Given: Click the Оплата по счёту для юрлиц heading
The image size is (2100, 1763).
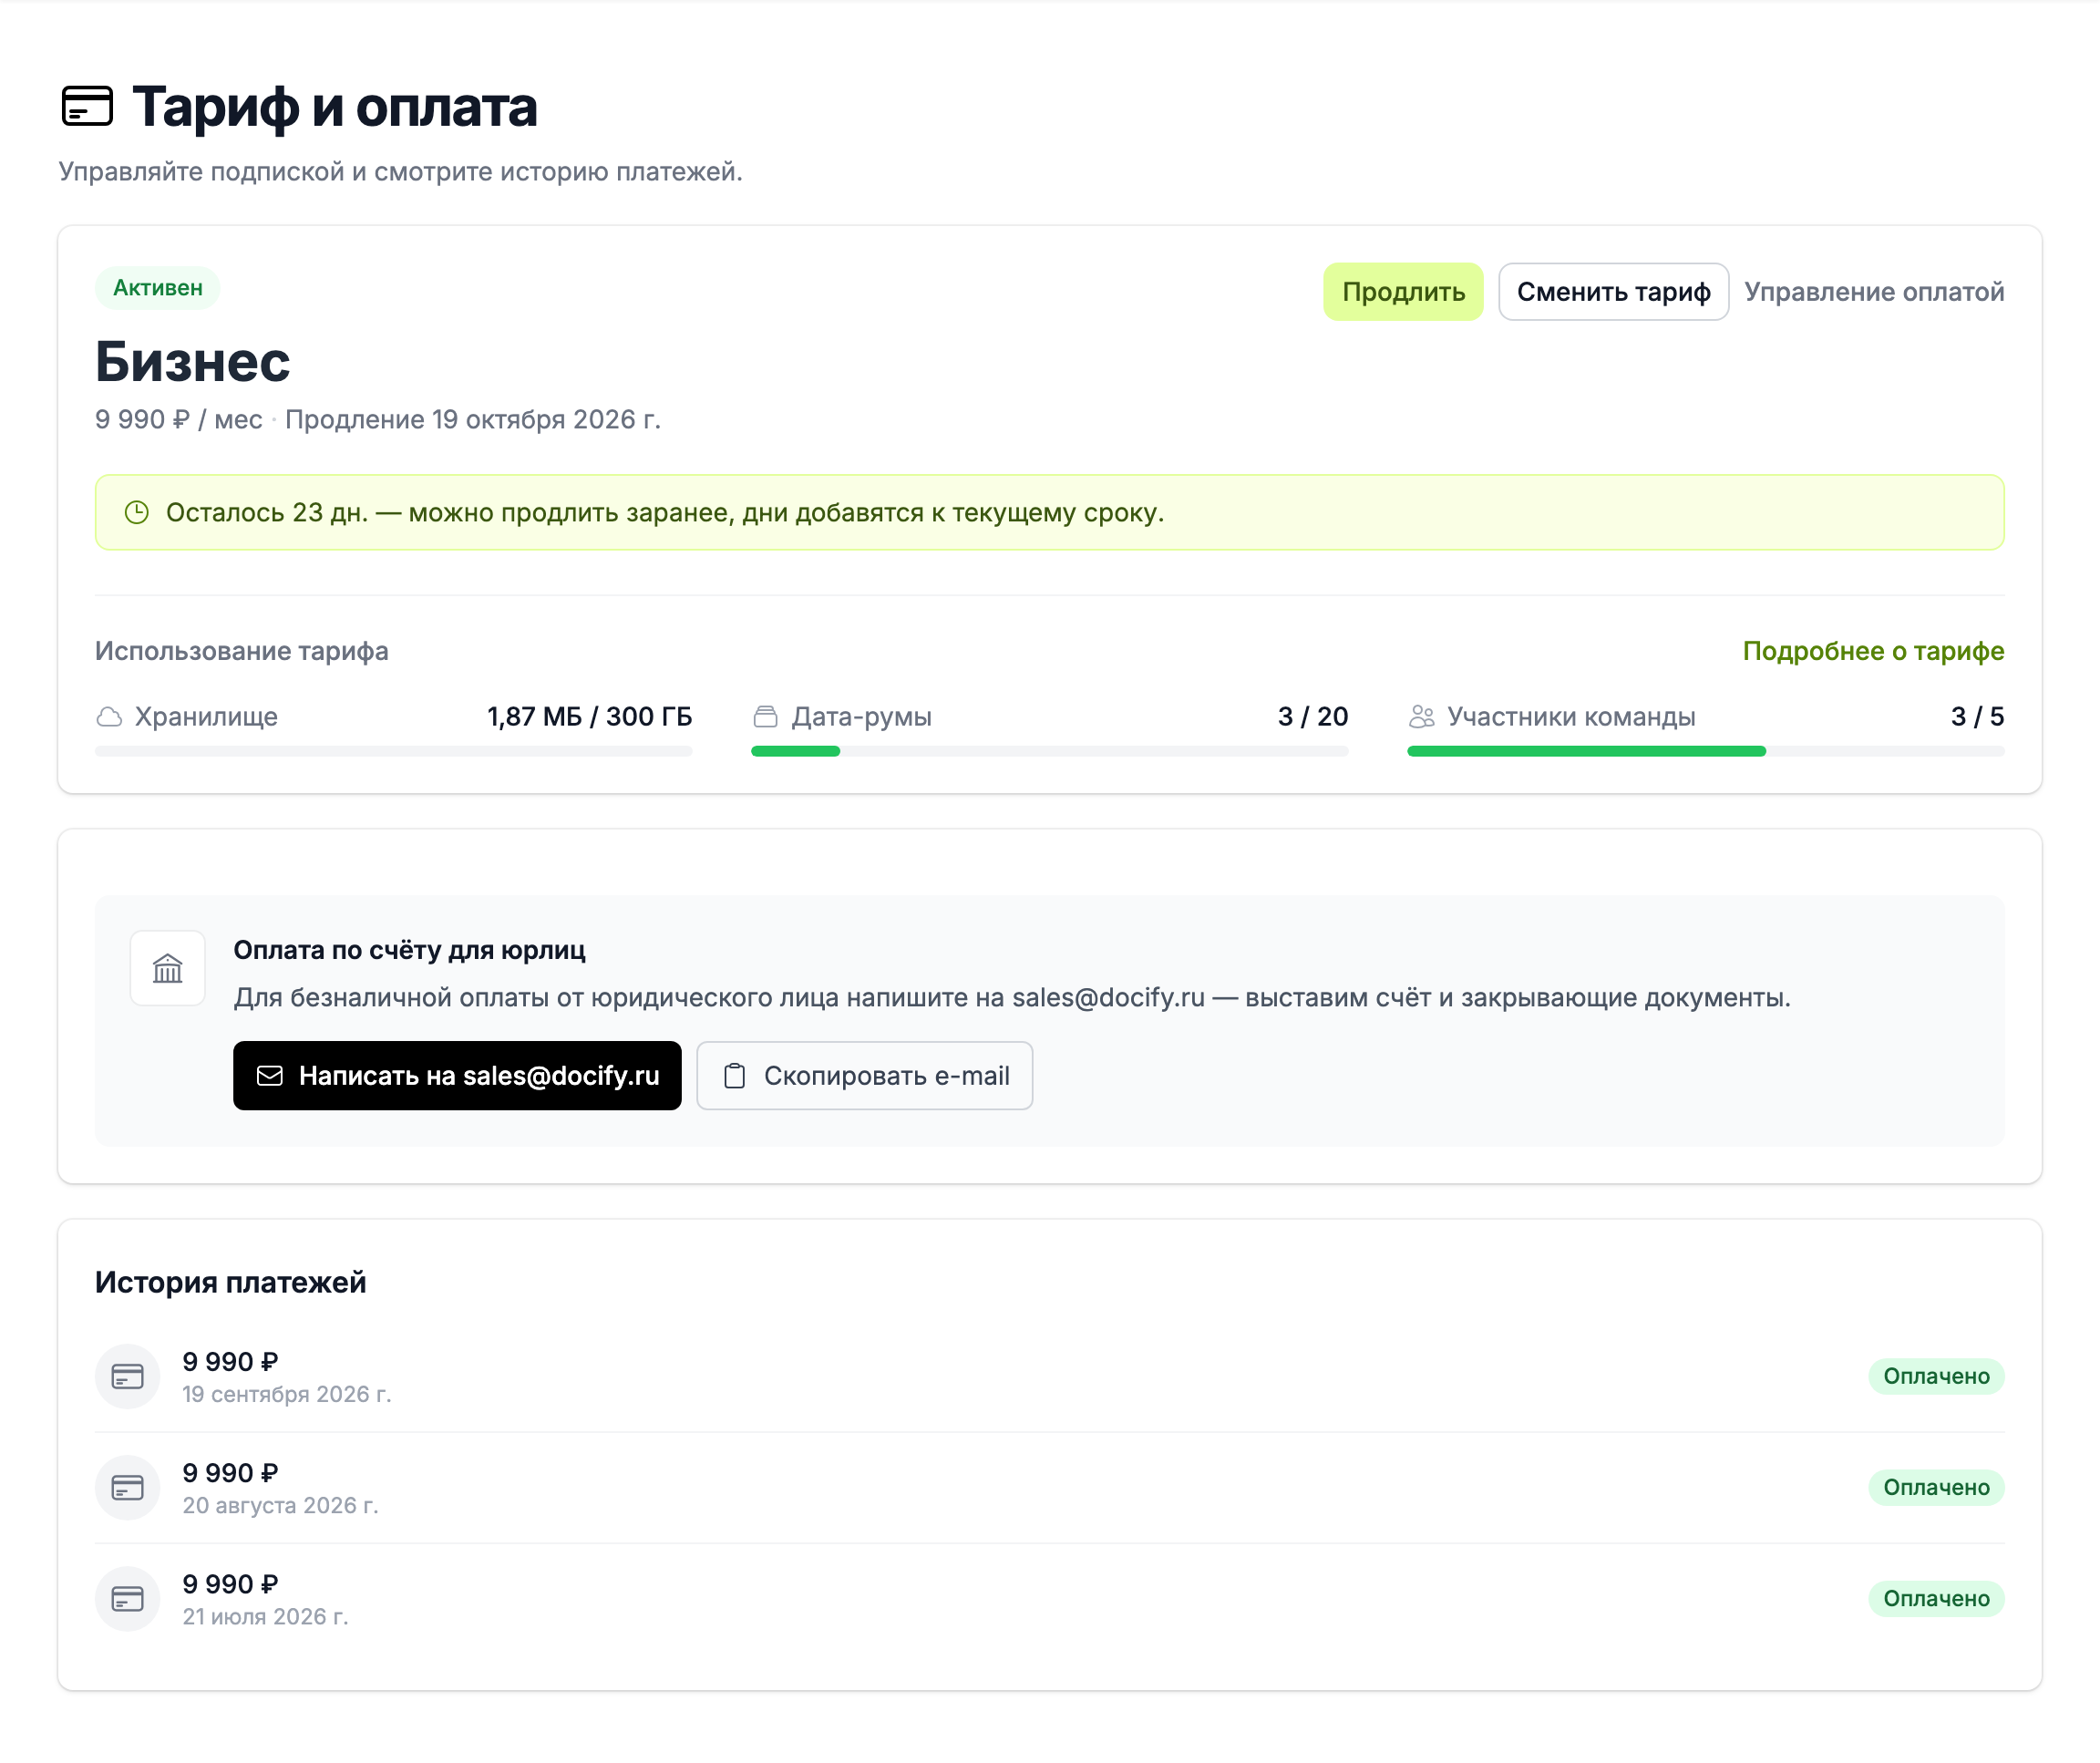Looking at the screenshot, I should pyautogui.click(x=410, y=950).
